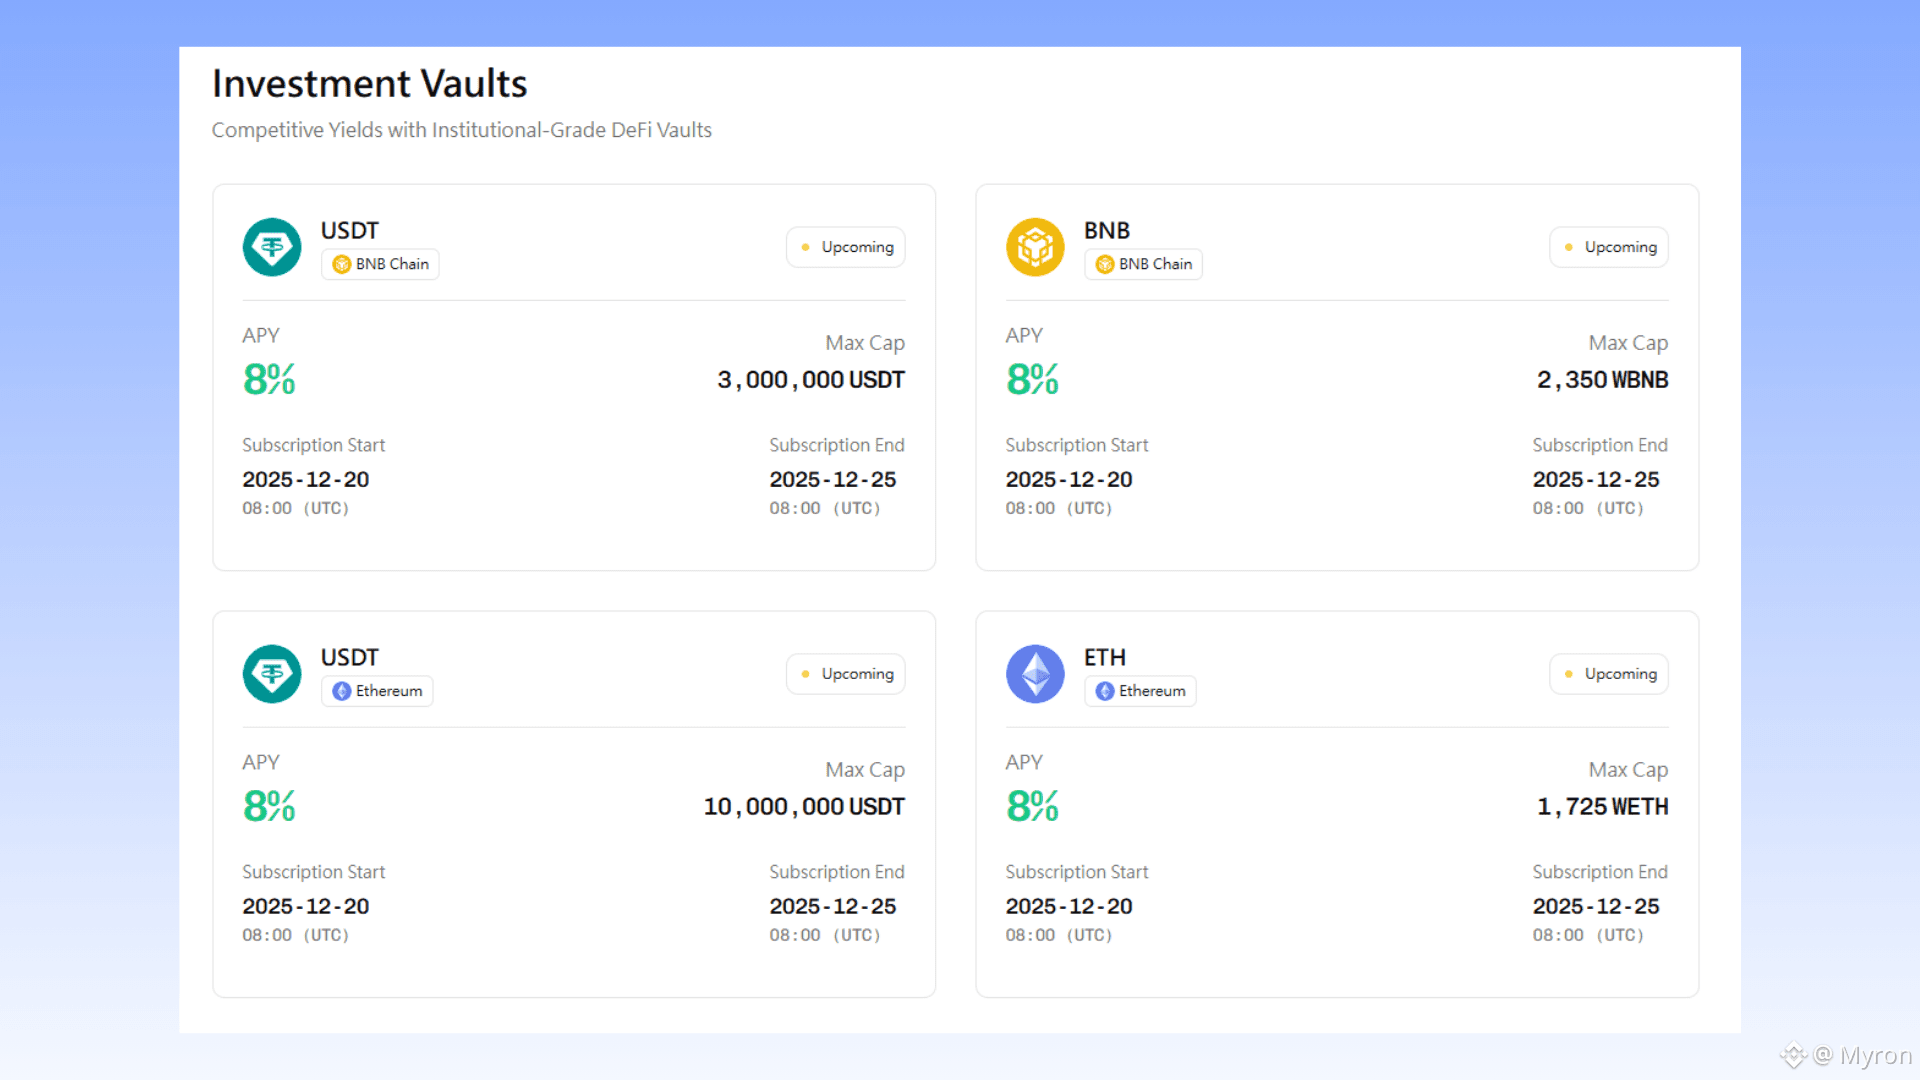Click the 8% APY on the ETH vault
Image resolution: width=1920 pixels, height=1080 pixels.
(1032, 806)
